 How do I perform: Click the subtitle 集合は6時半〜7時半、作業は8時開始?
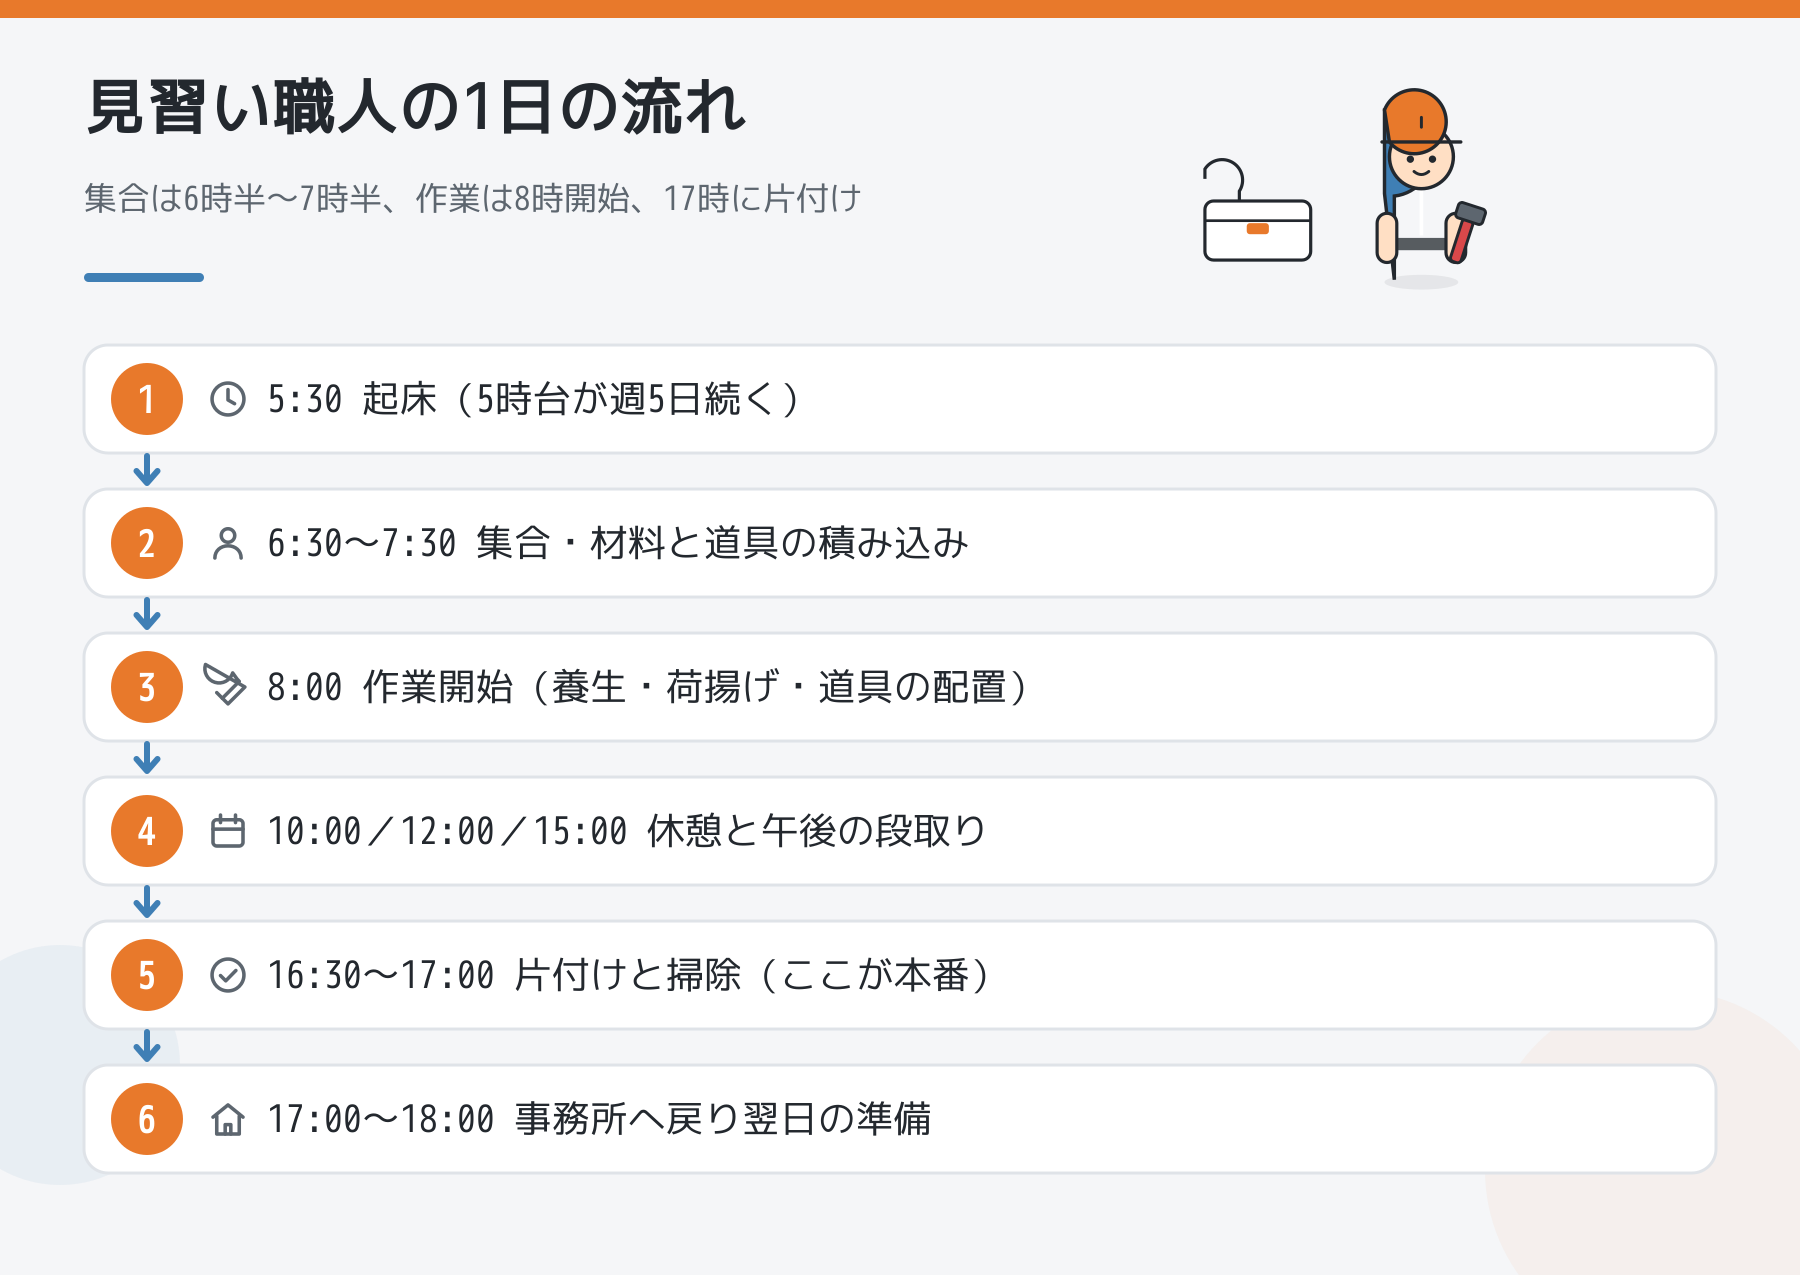click(357, 198)
